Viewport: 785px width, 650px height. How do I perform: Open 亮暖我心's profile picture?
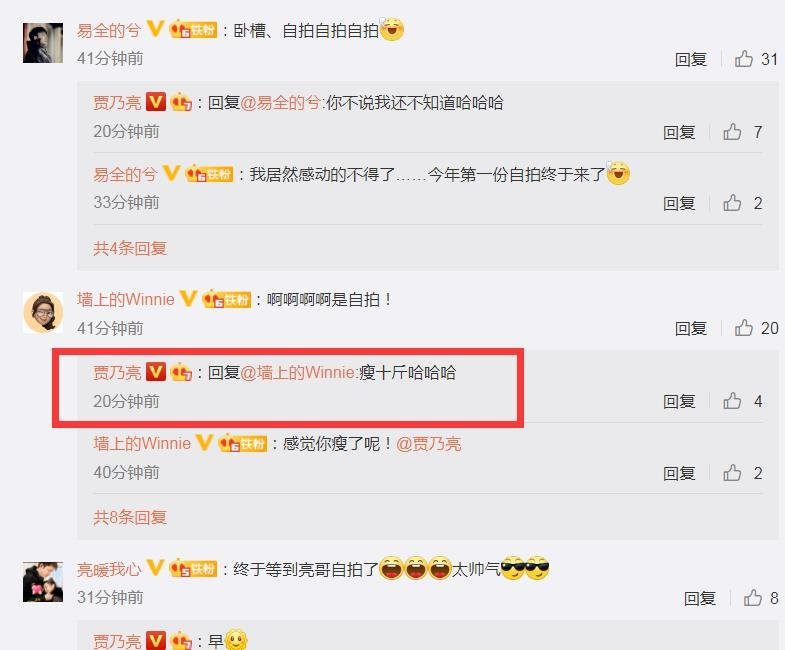43,581
